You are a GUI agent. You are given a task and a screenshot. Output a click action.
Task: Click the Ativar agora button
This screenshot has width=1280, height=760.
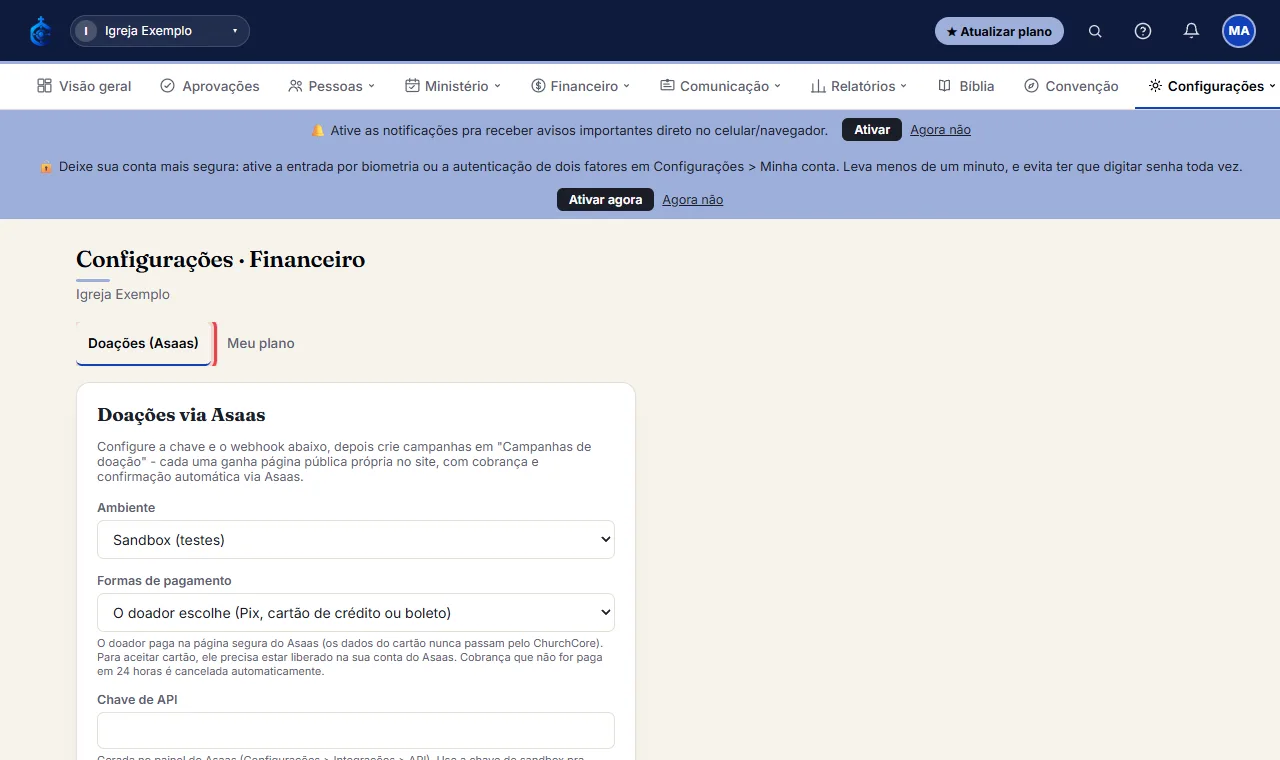605,200
